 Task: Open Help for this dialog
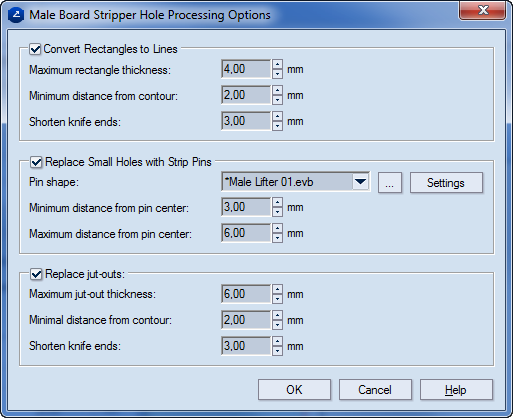pyautogui.click(x=456, y=389)
